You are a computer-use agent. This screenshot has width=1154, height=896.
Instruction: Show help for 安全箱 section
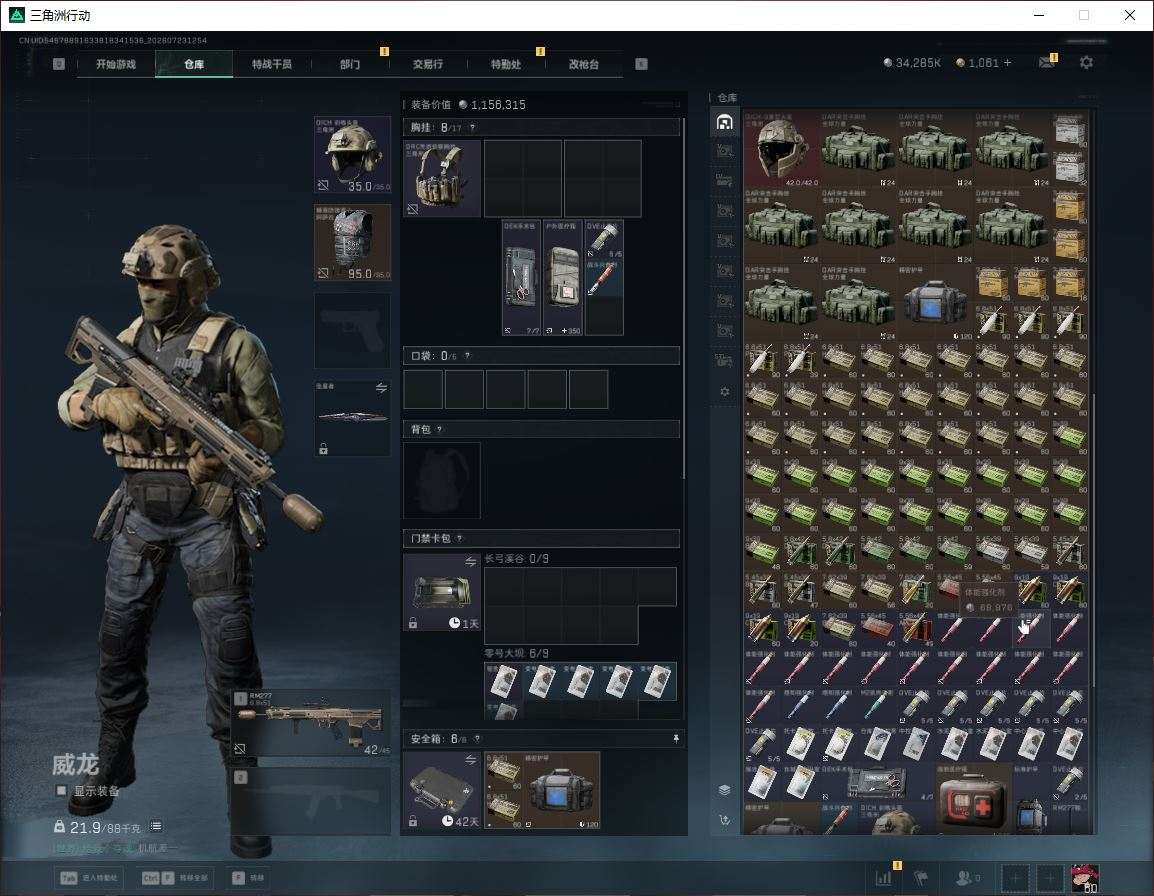pyautogui.click(x=477, y=738)
